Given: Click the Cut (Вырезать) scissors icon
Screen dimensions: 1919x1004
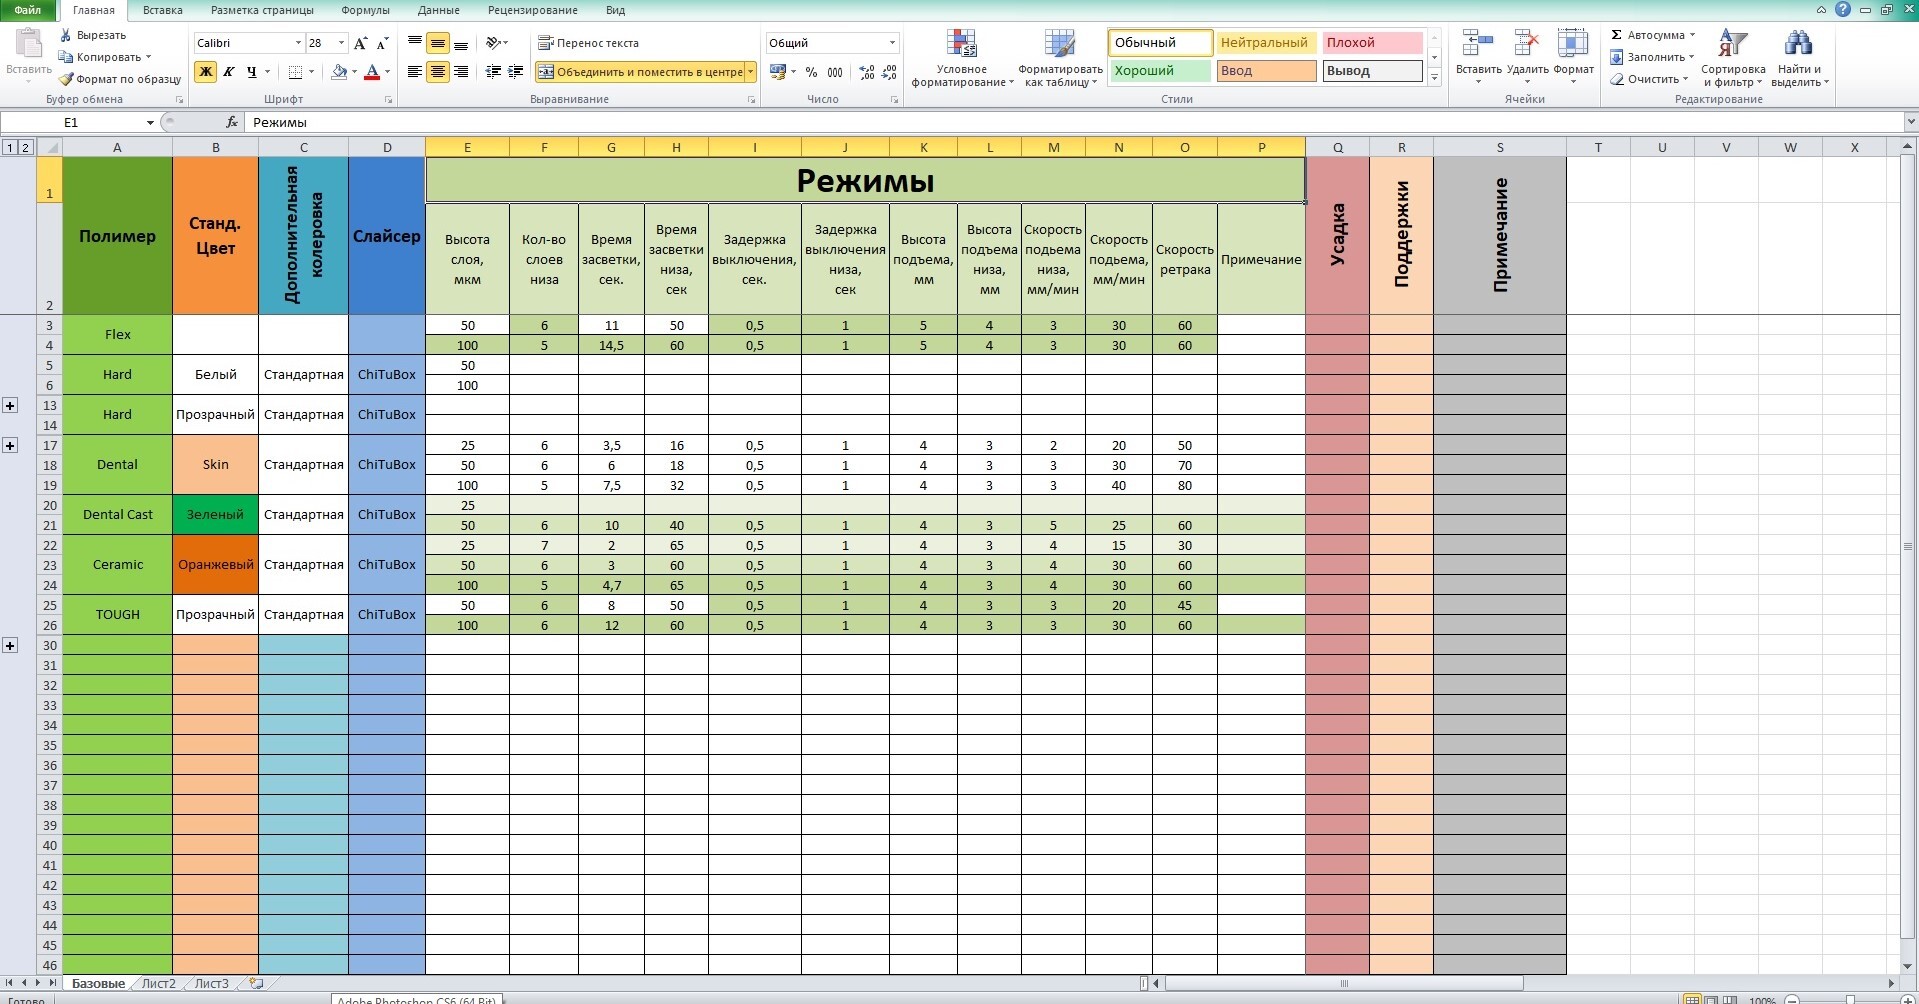Looking at the screenshot, I should pyautogui.click(x=66, y=35).
